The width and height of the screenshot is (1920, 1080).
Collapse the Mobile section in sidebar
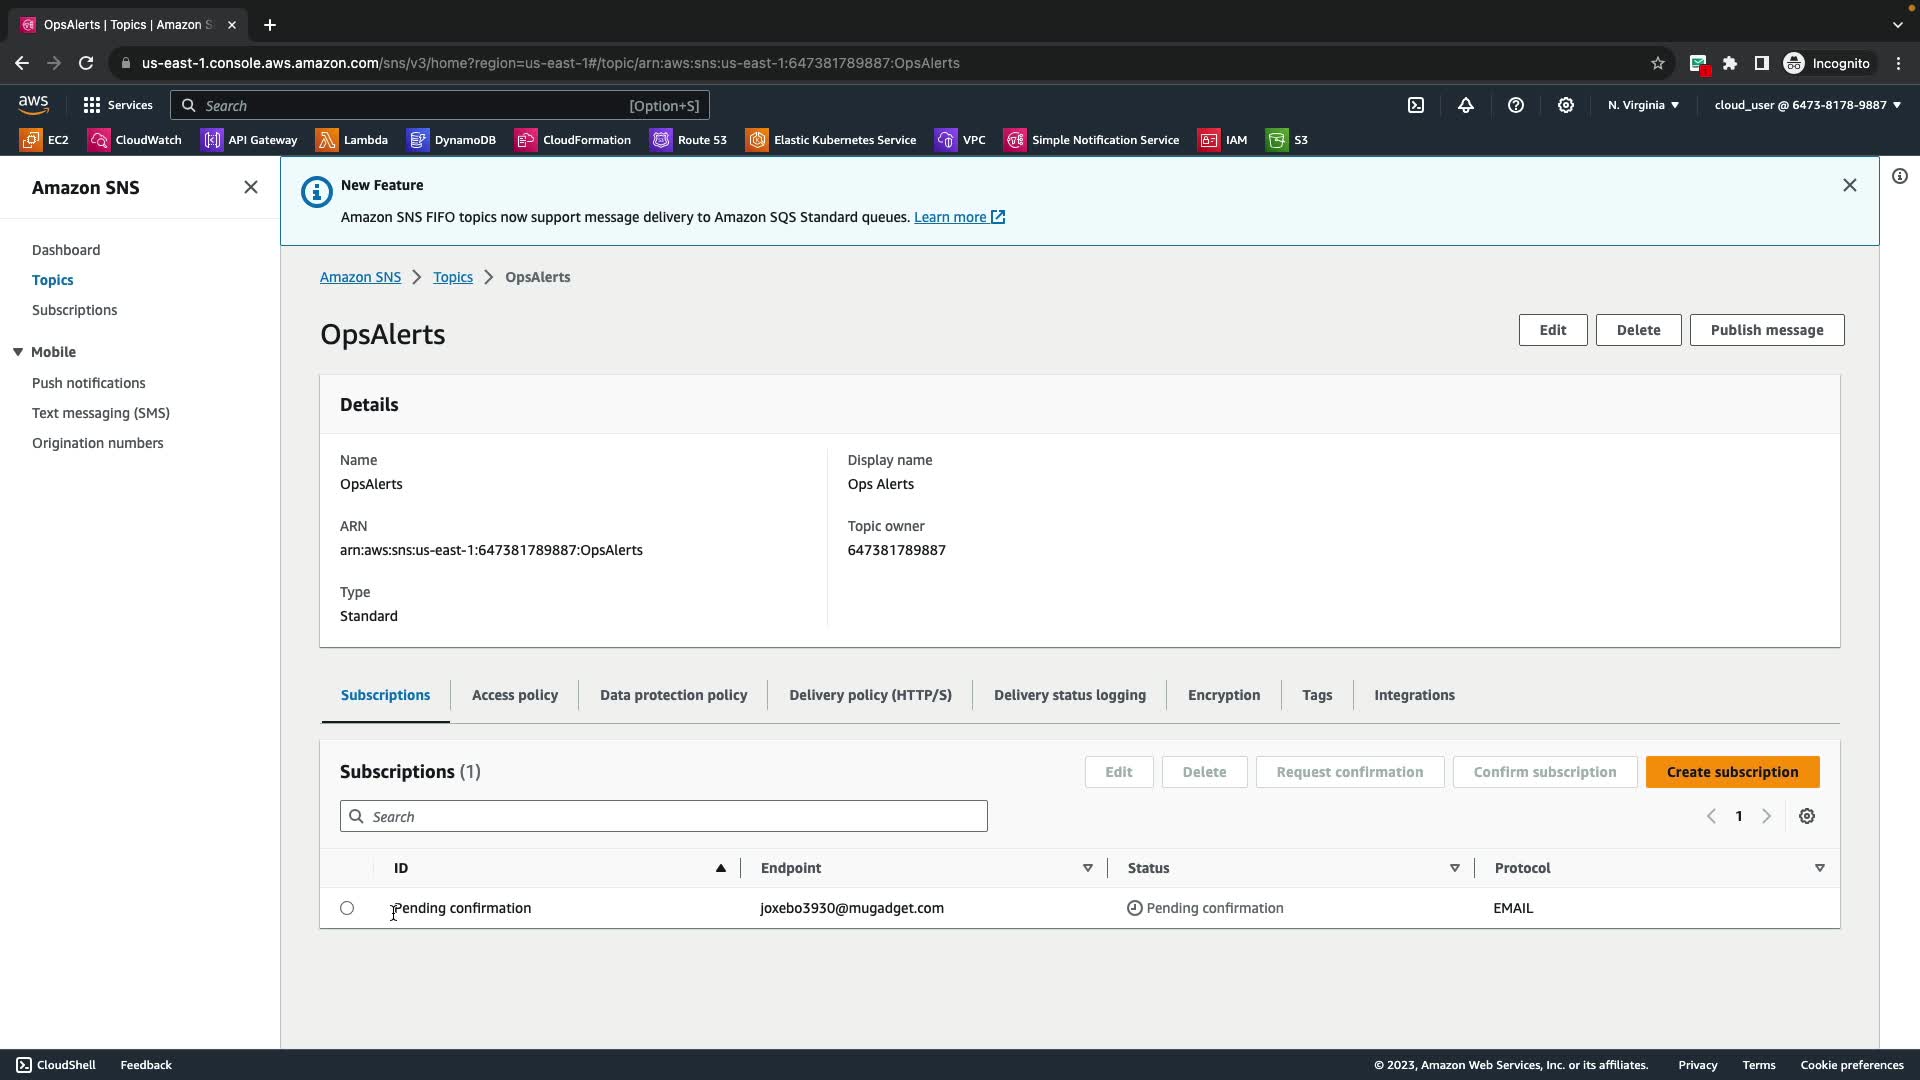coord(18,352)
